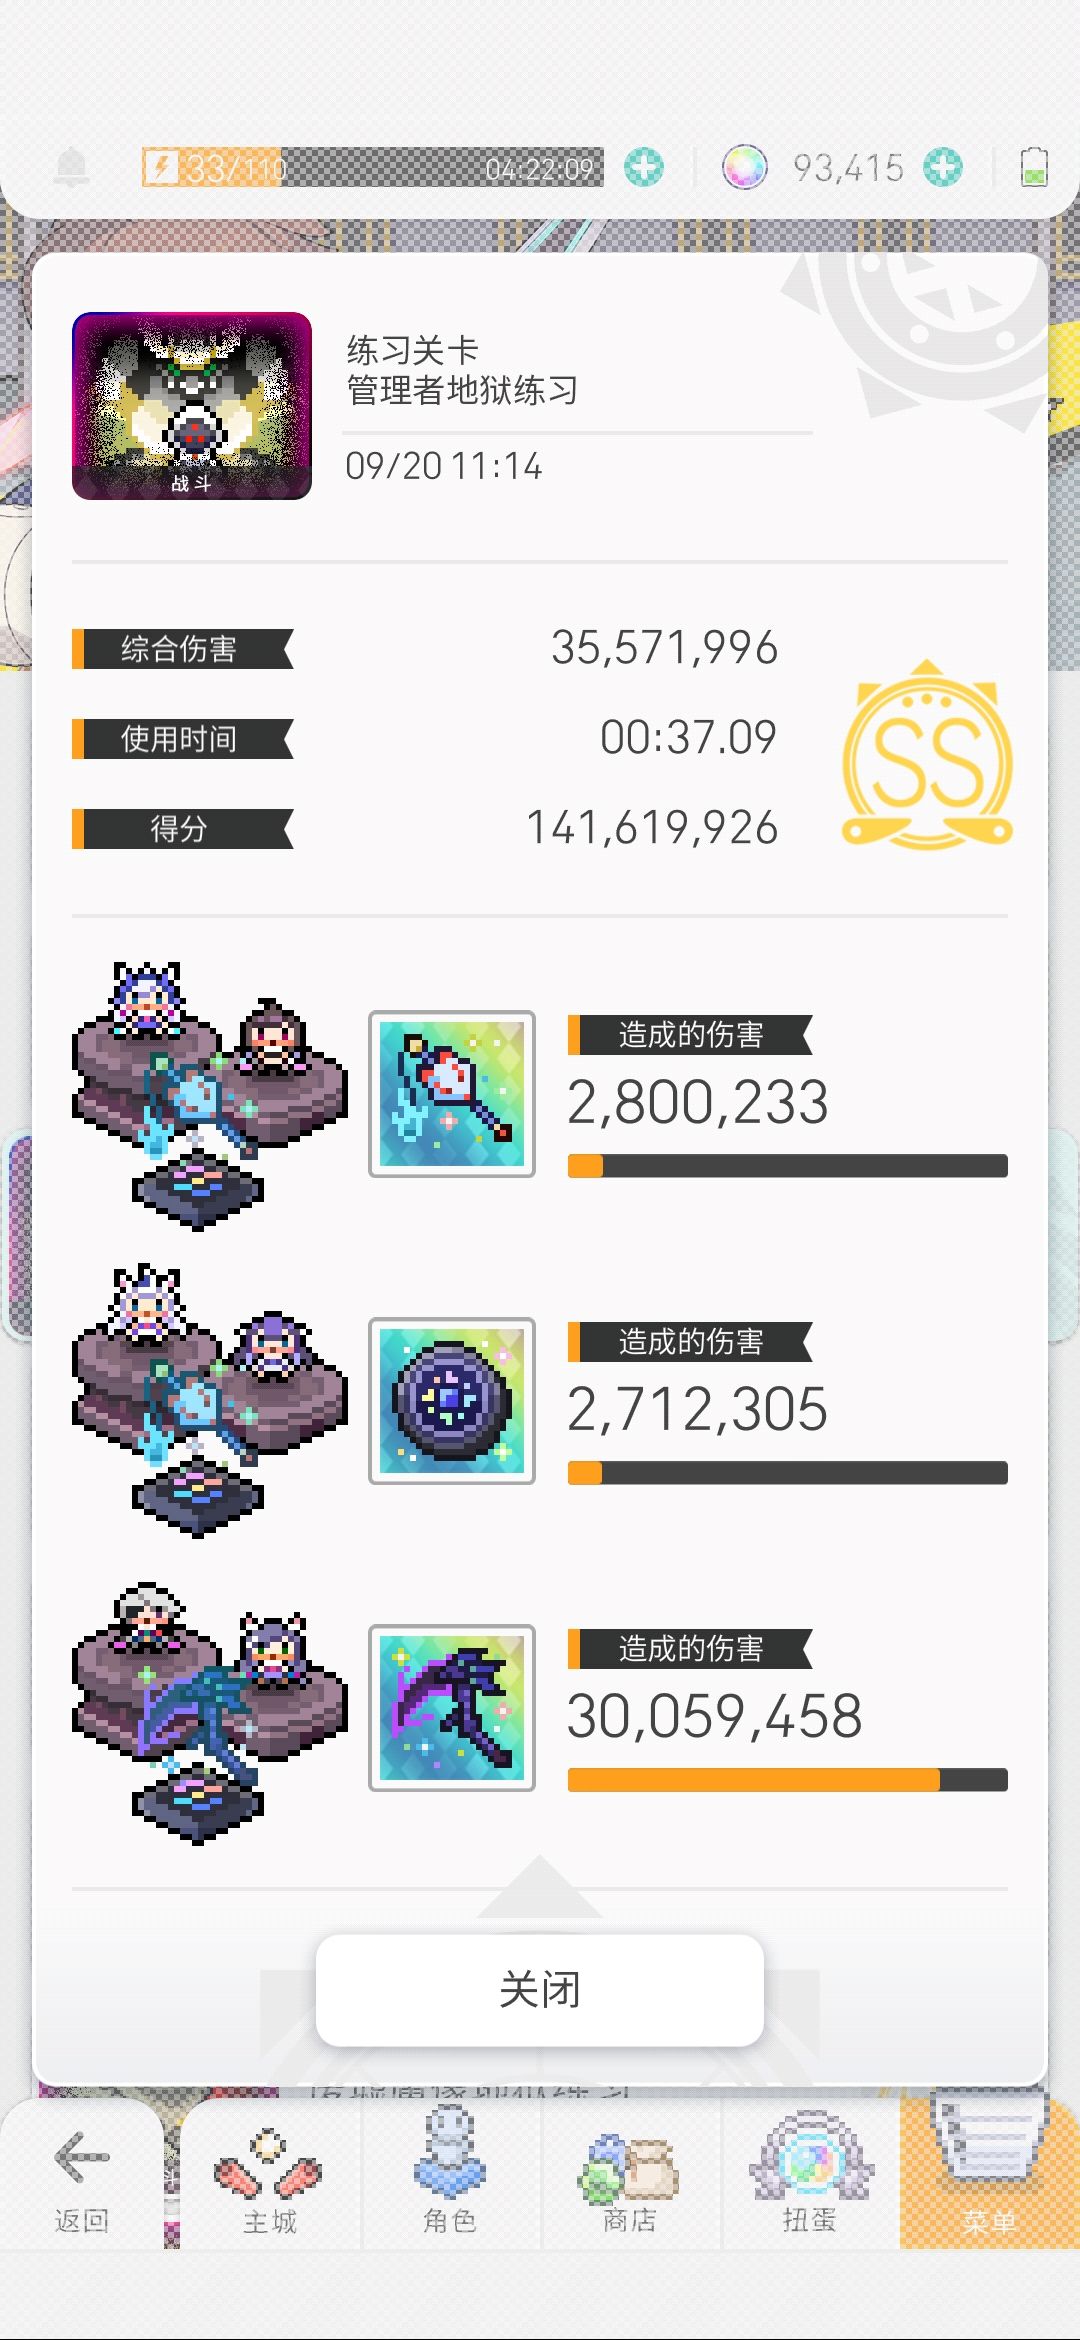Open the 商店 tab
This screenshot has width=1080, height=2340.
click(630, 2180)
